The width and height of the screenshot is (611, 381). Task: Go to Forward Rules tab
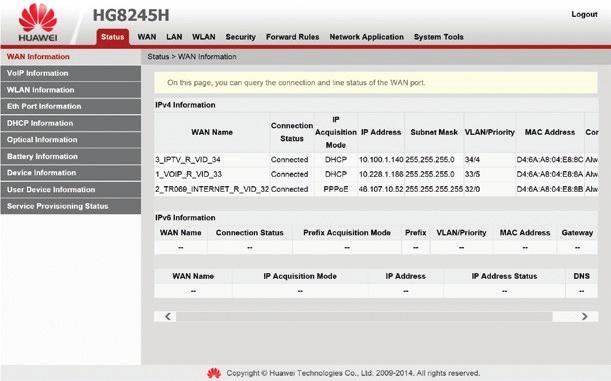pos(293,37)
